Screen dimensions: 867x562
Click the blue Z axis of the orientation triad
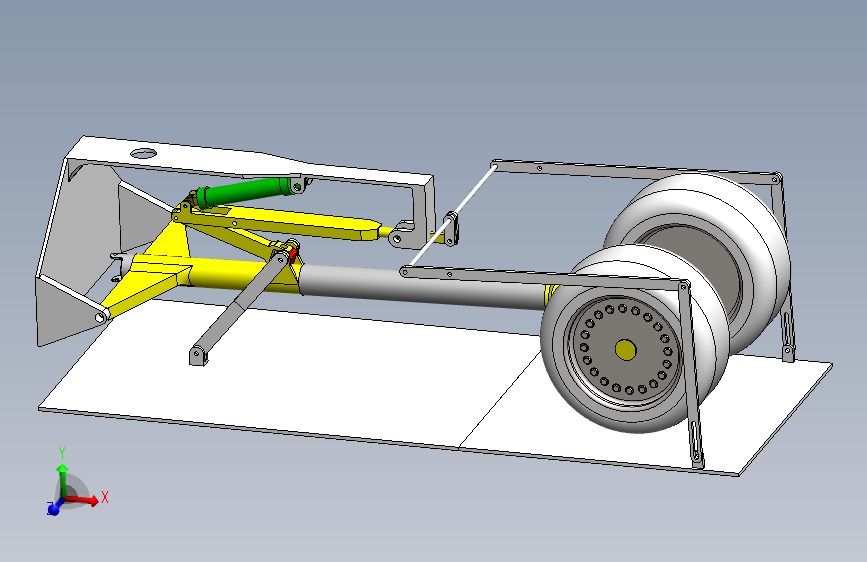(x=54, y=508)
